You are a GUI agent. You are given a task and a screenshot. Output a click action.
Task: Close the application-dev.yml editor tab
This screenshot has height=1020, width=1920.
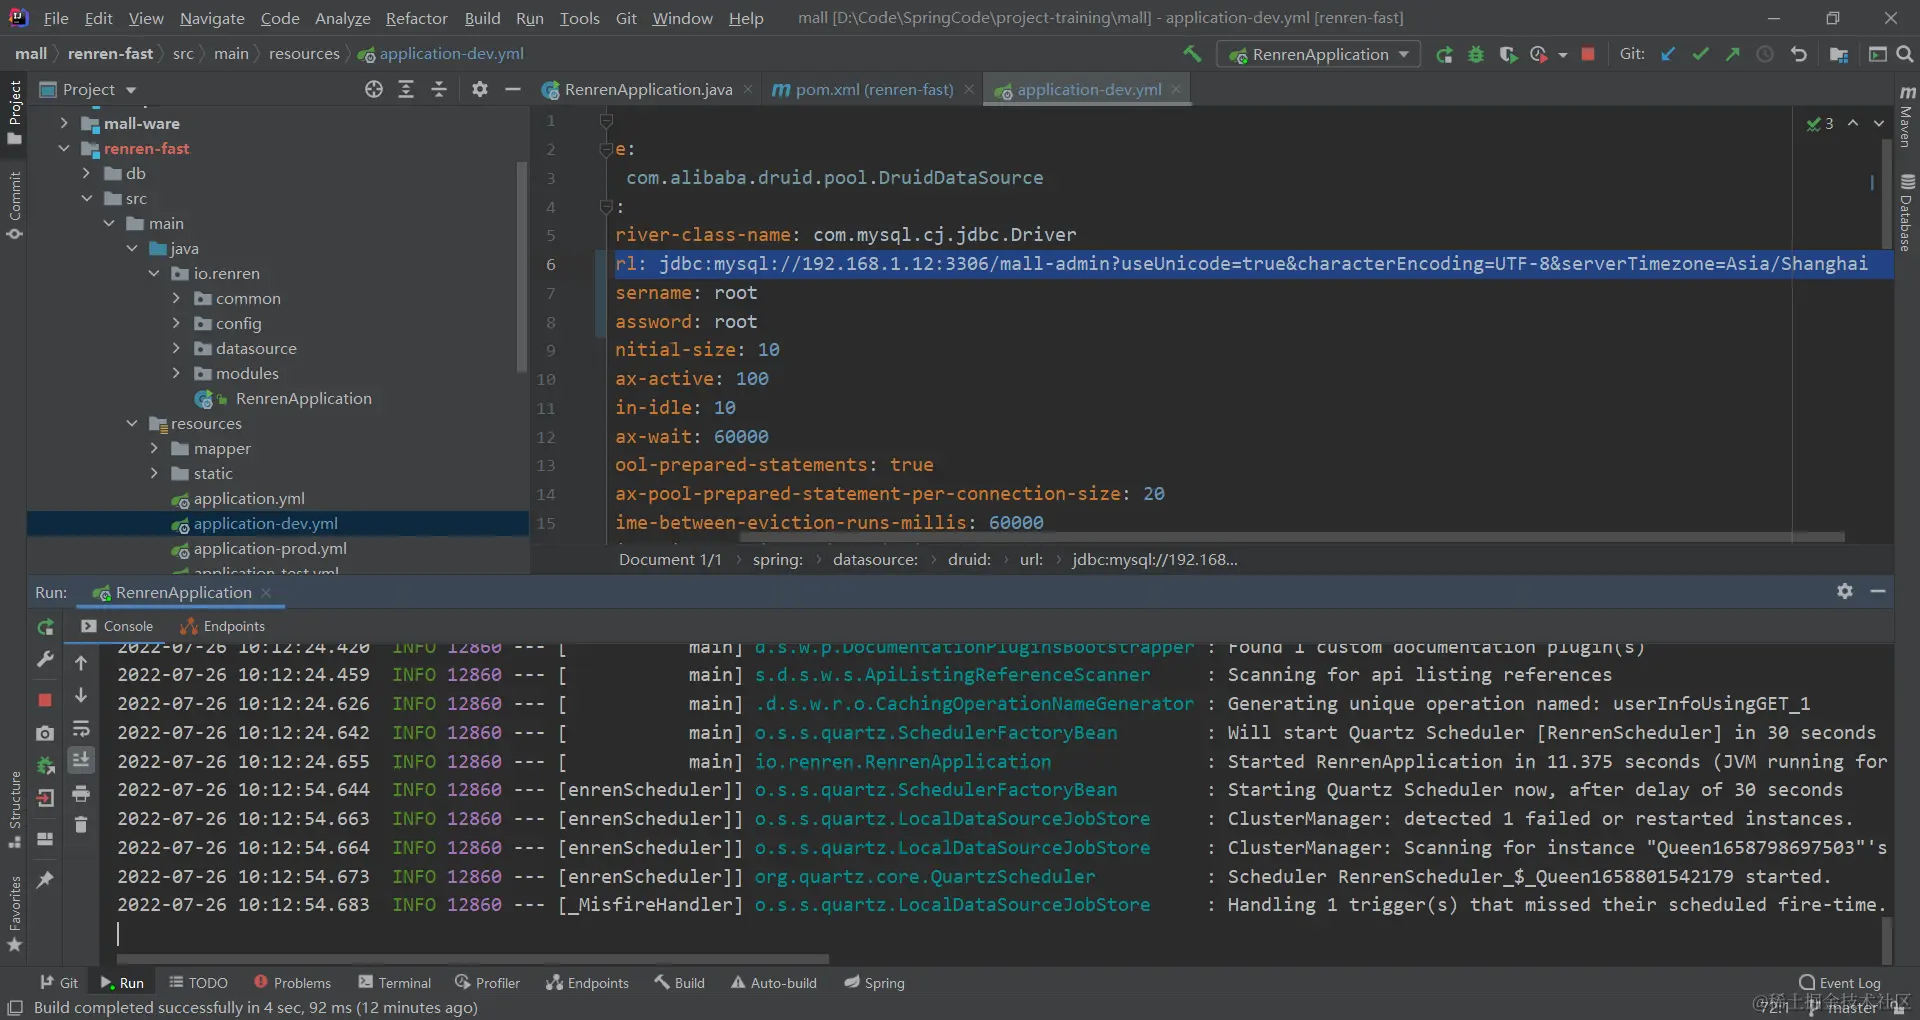tap(1176, 89)
